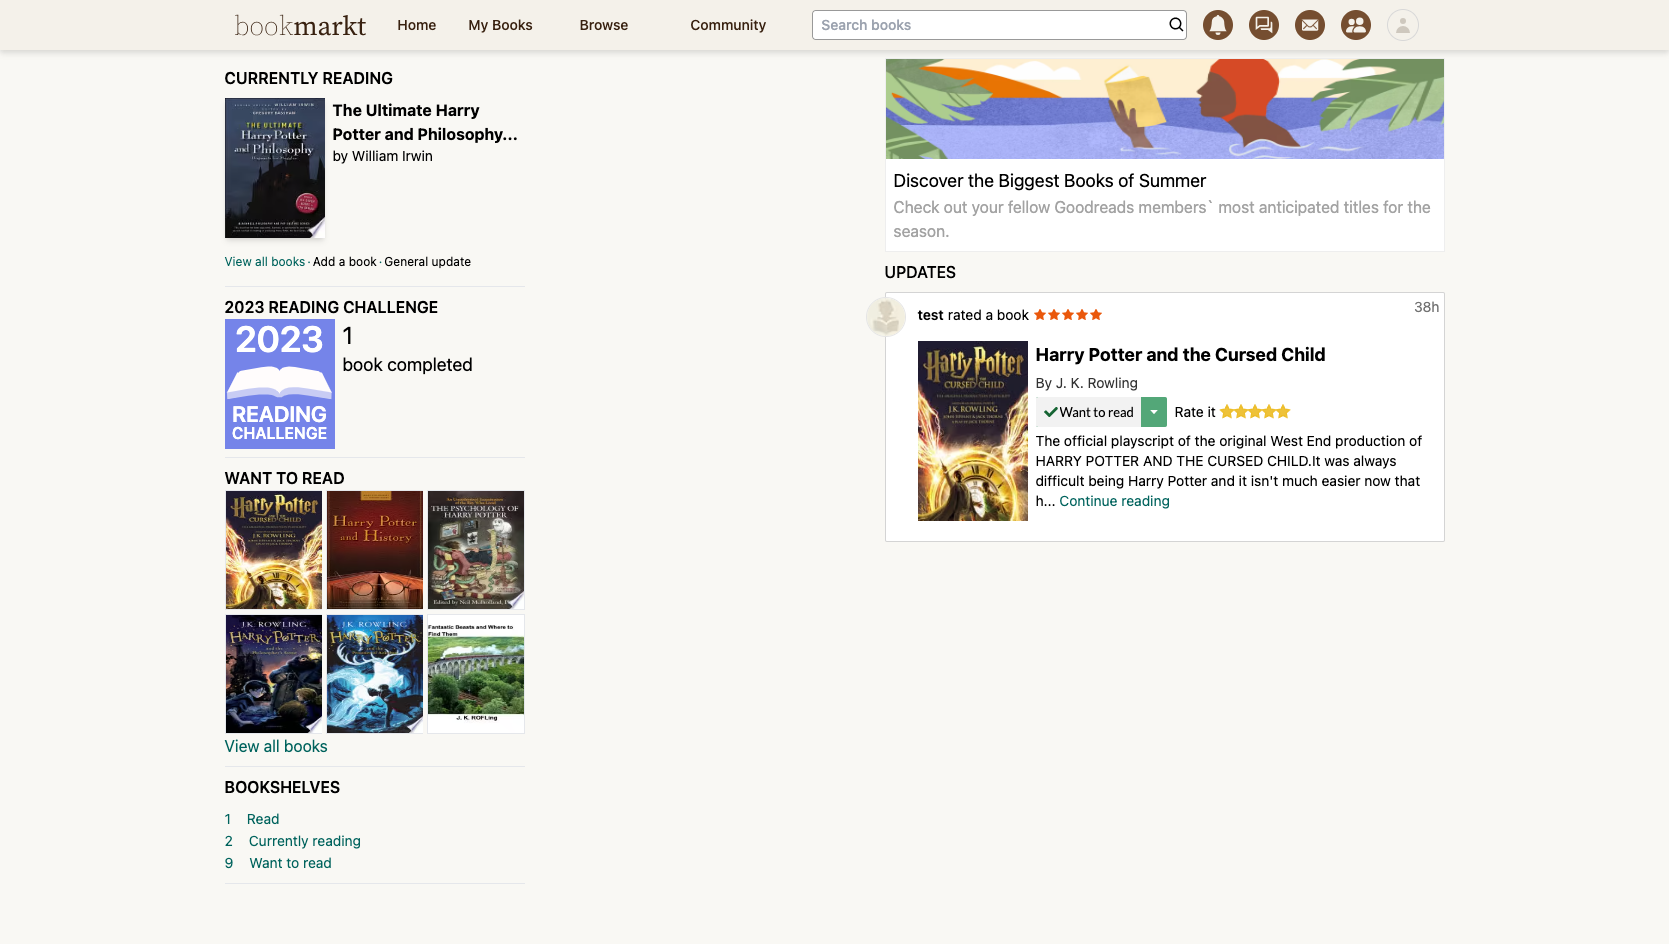The image size is (1669, 944).
Task: Click the test username in updates
Action: [930, 315]
